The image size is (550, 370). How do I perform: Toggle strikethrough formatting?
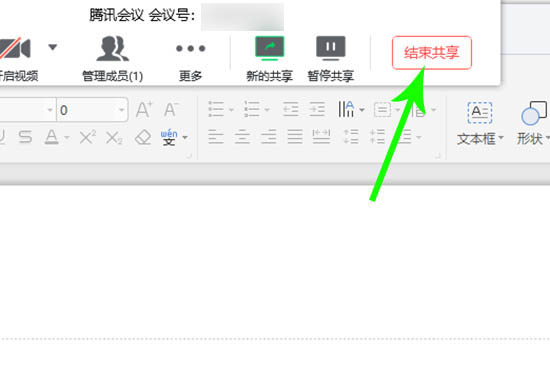25,137
